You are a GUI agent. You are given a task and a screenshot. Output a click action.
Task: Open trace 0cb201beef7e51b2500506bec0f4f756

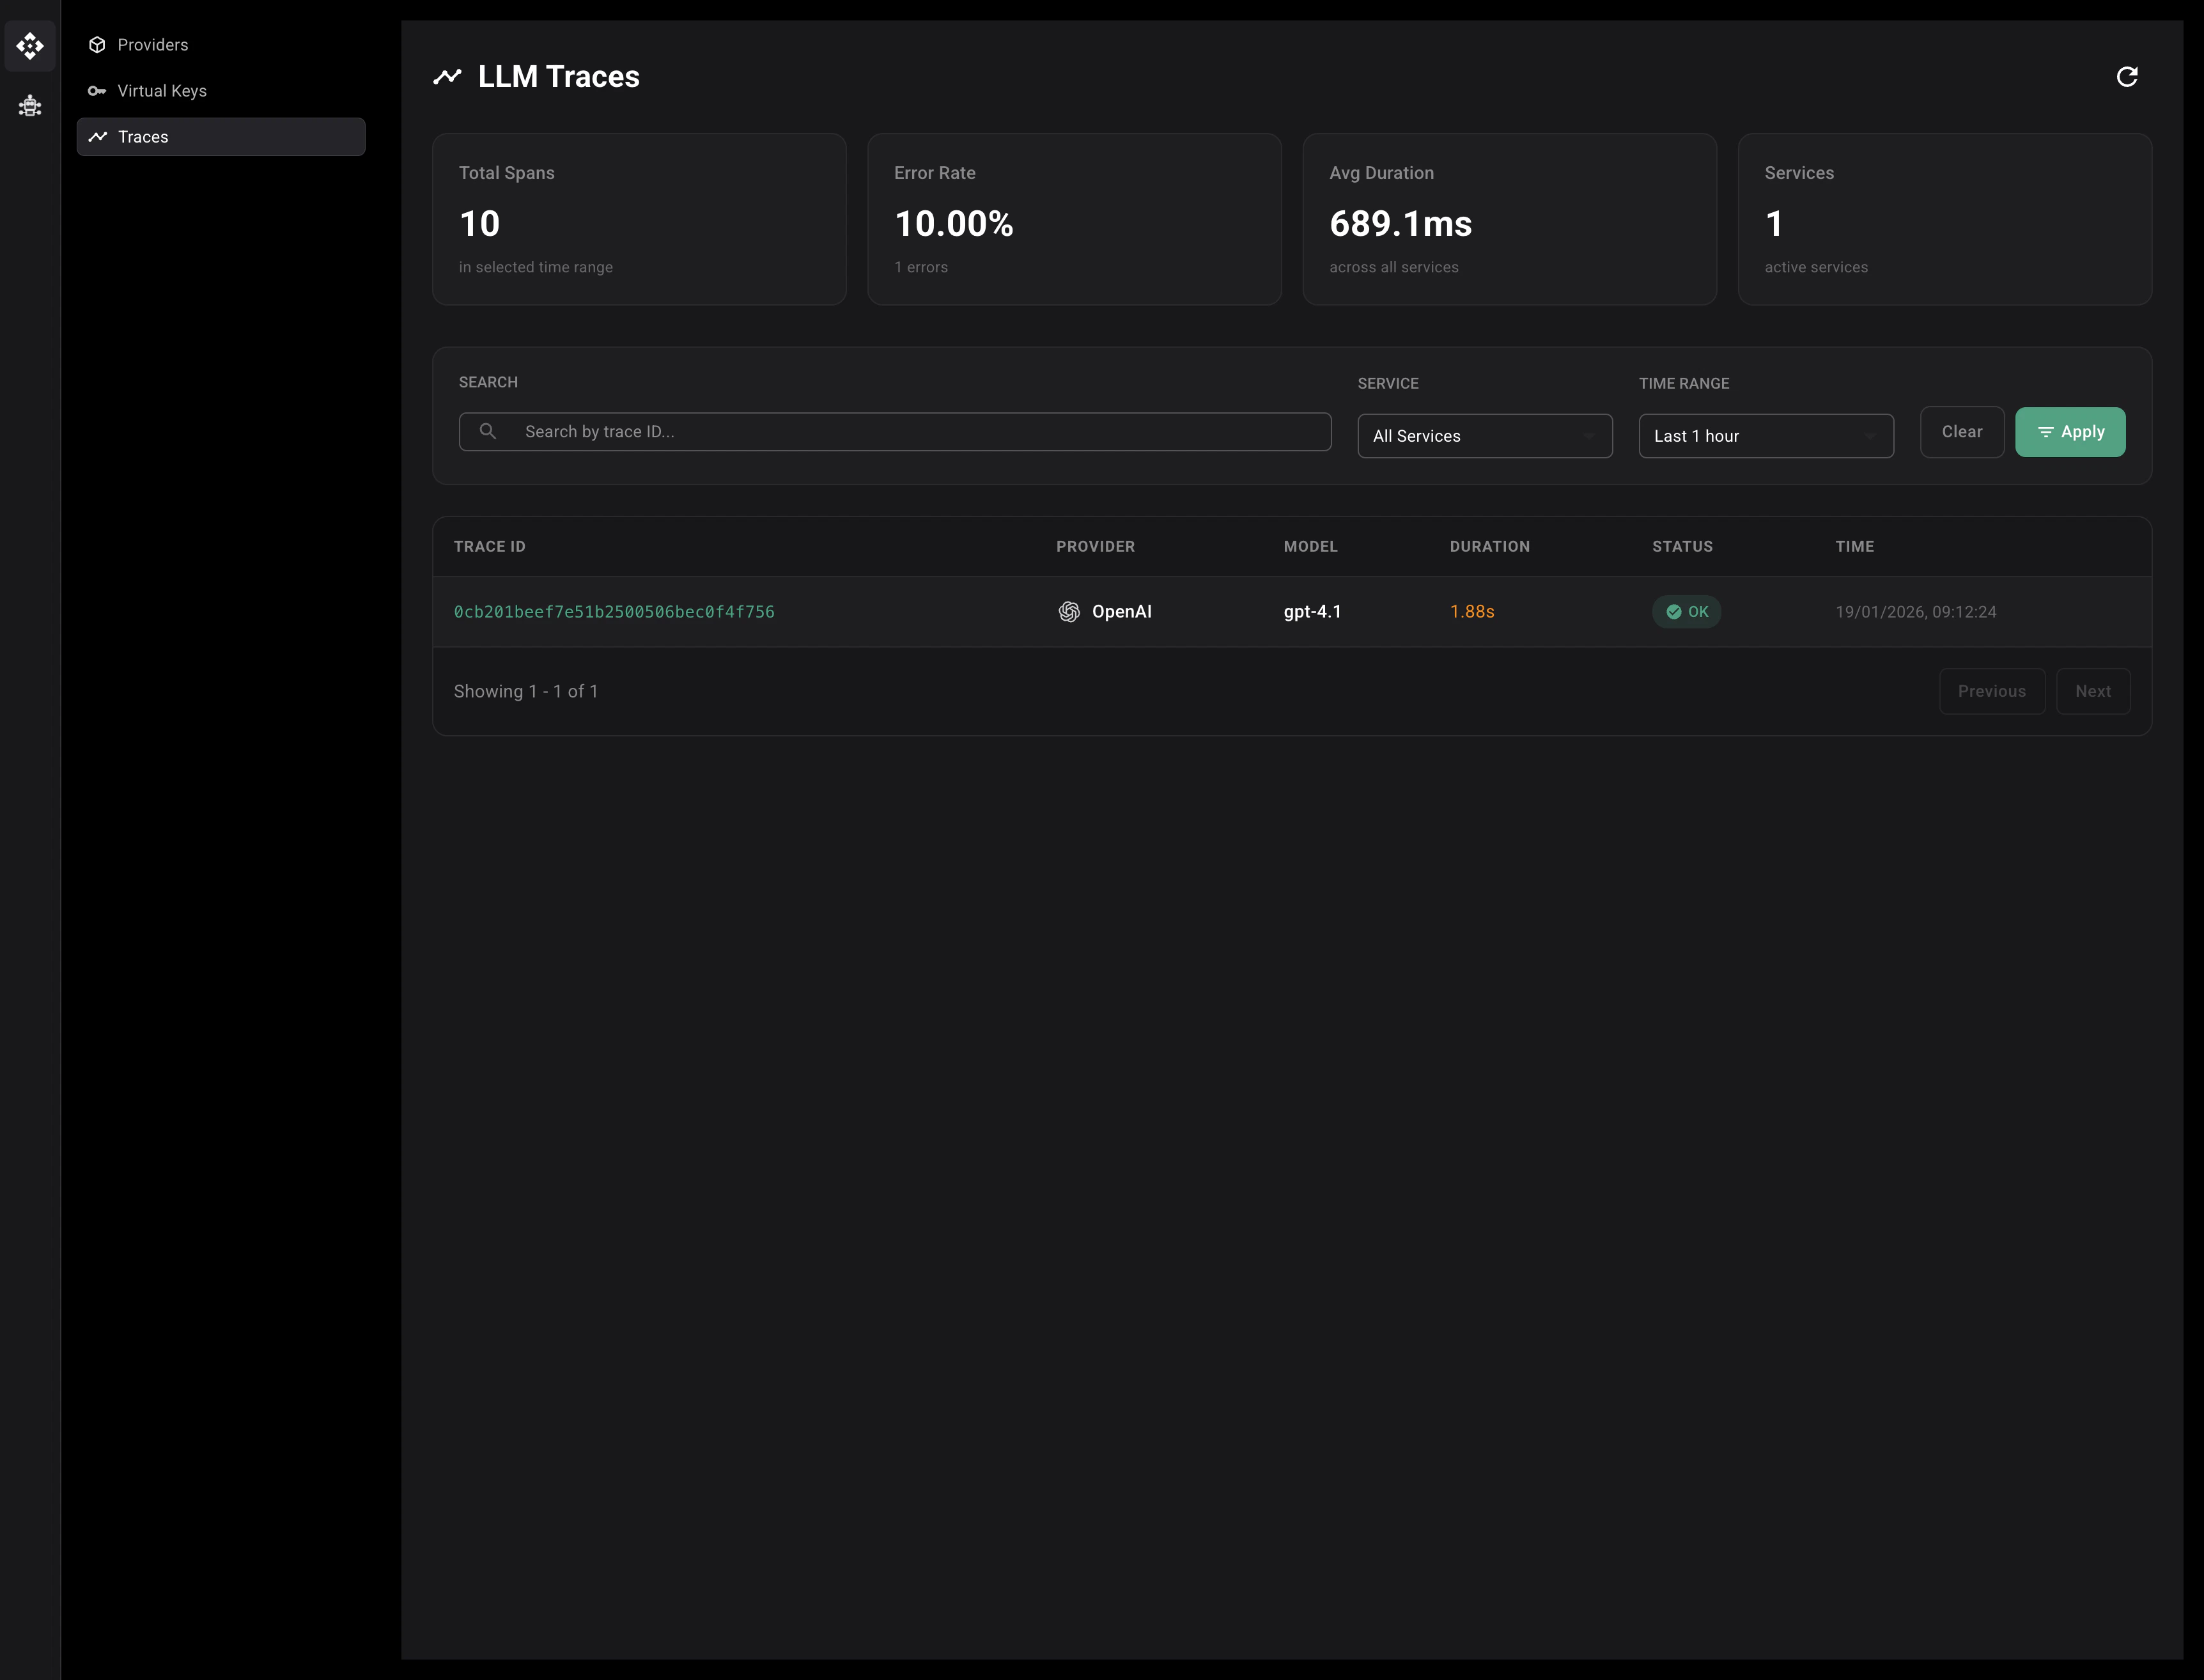(614, 612)
